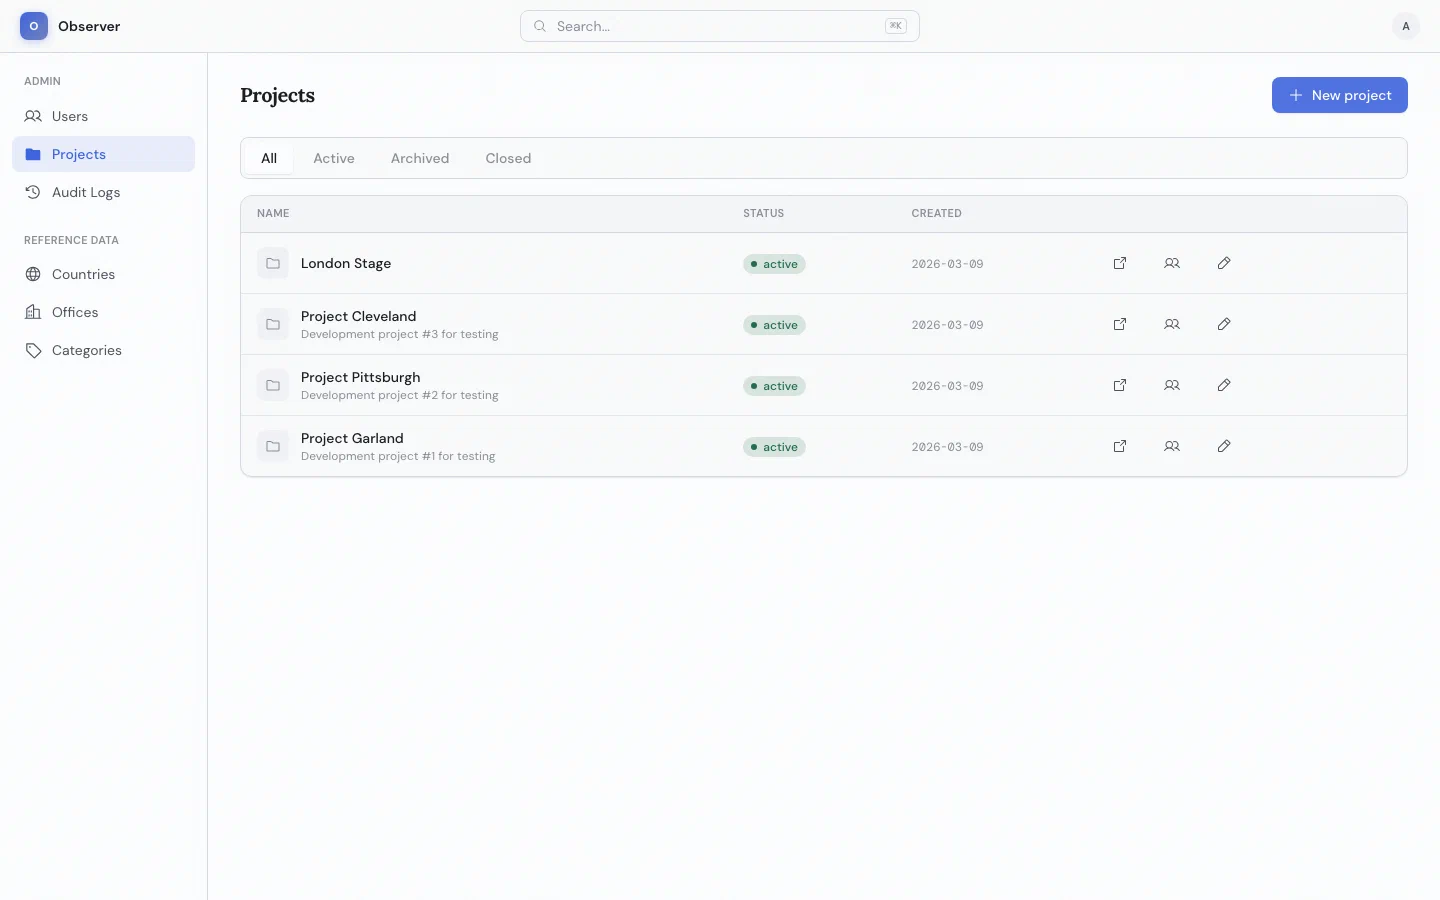Click London Stage folder icon
The width and height of the screenshot is (1440, 900).
coord(273,263)
